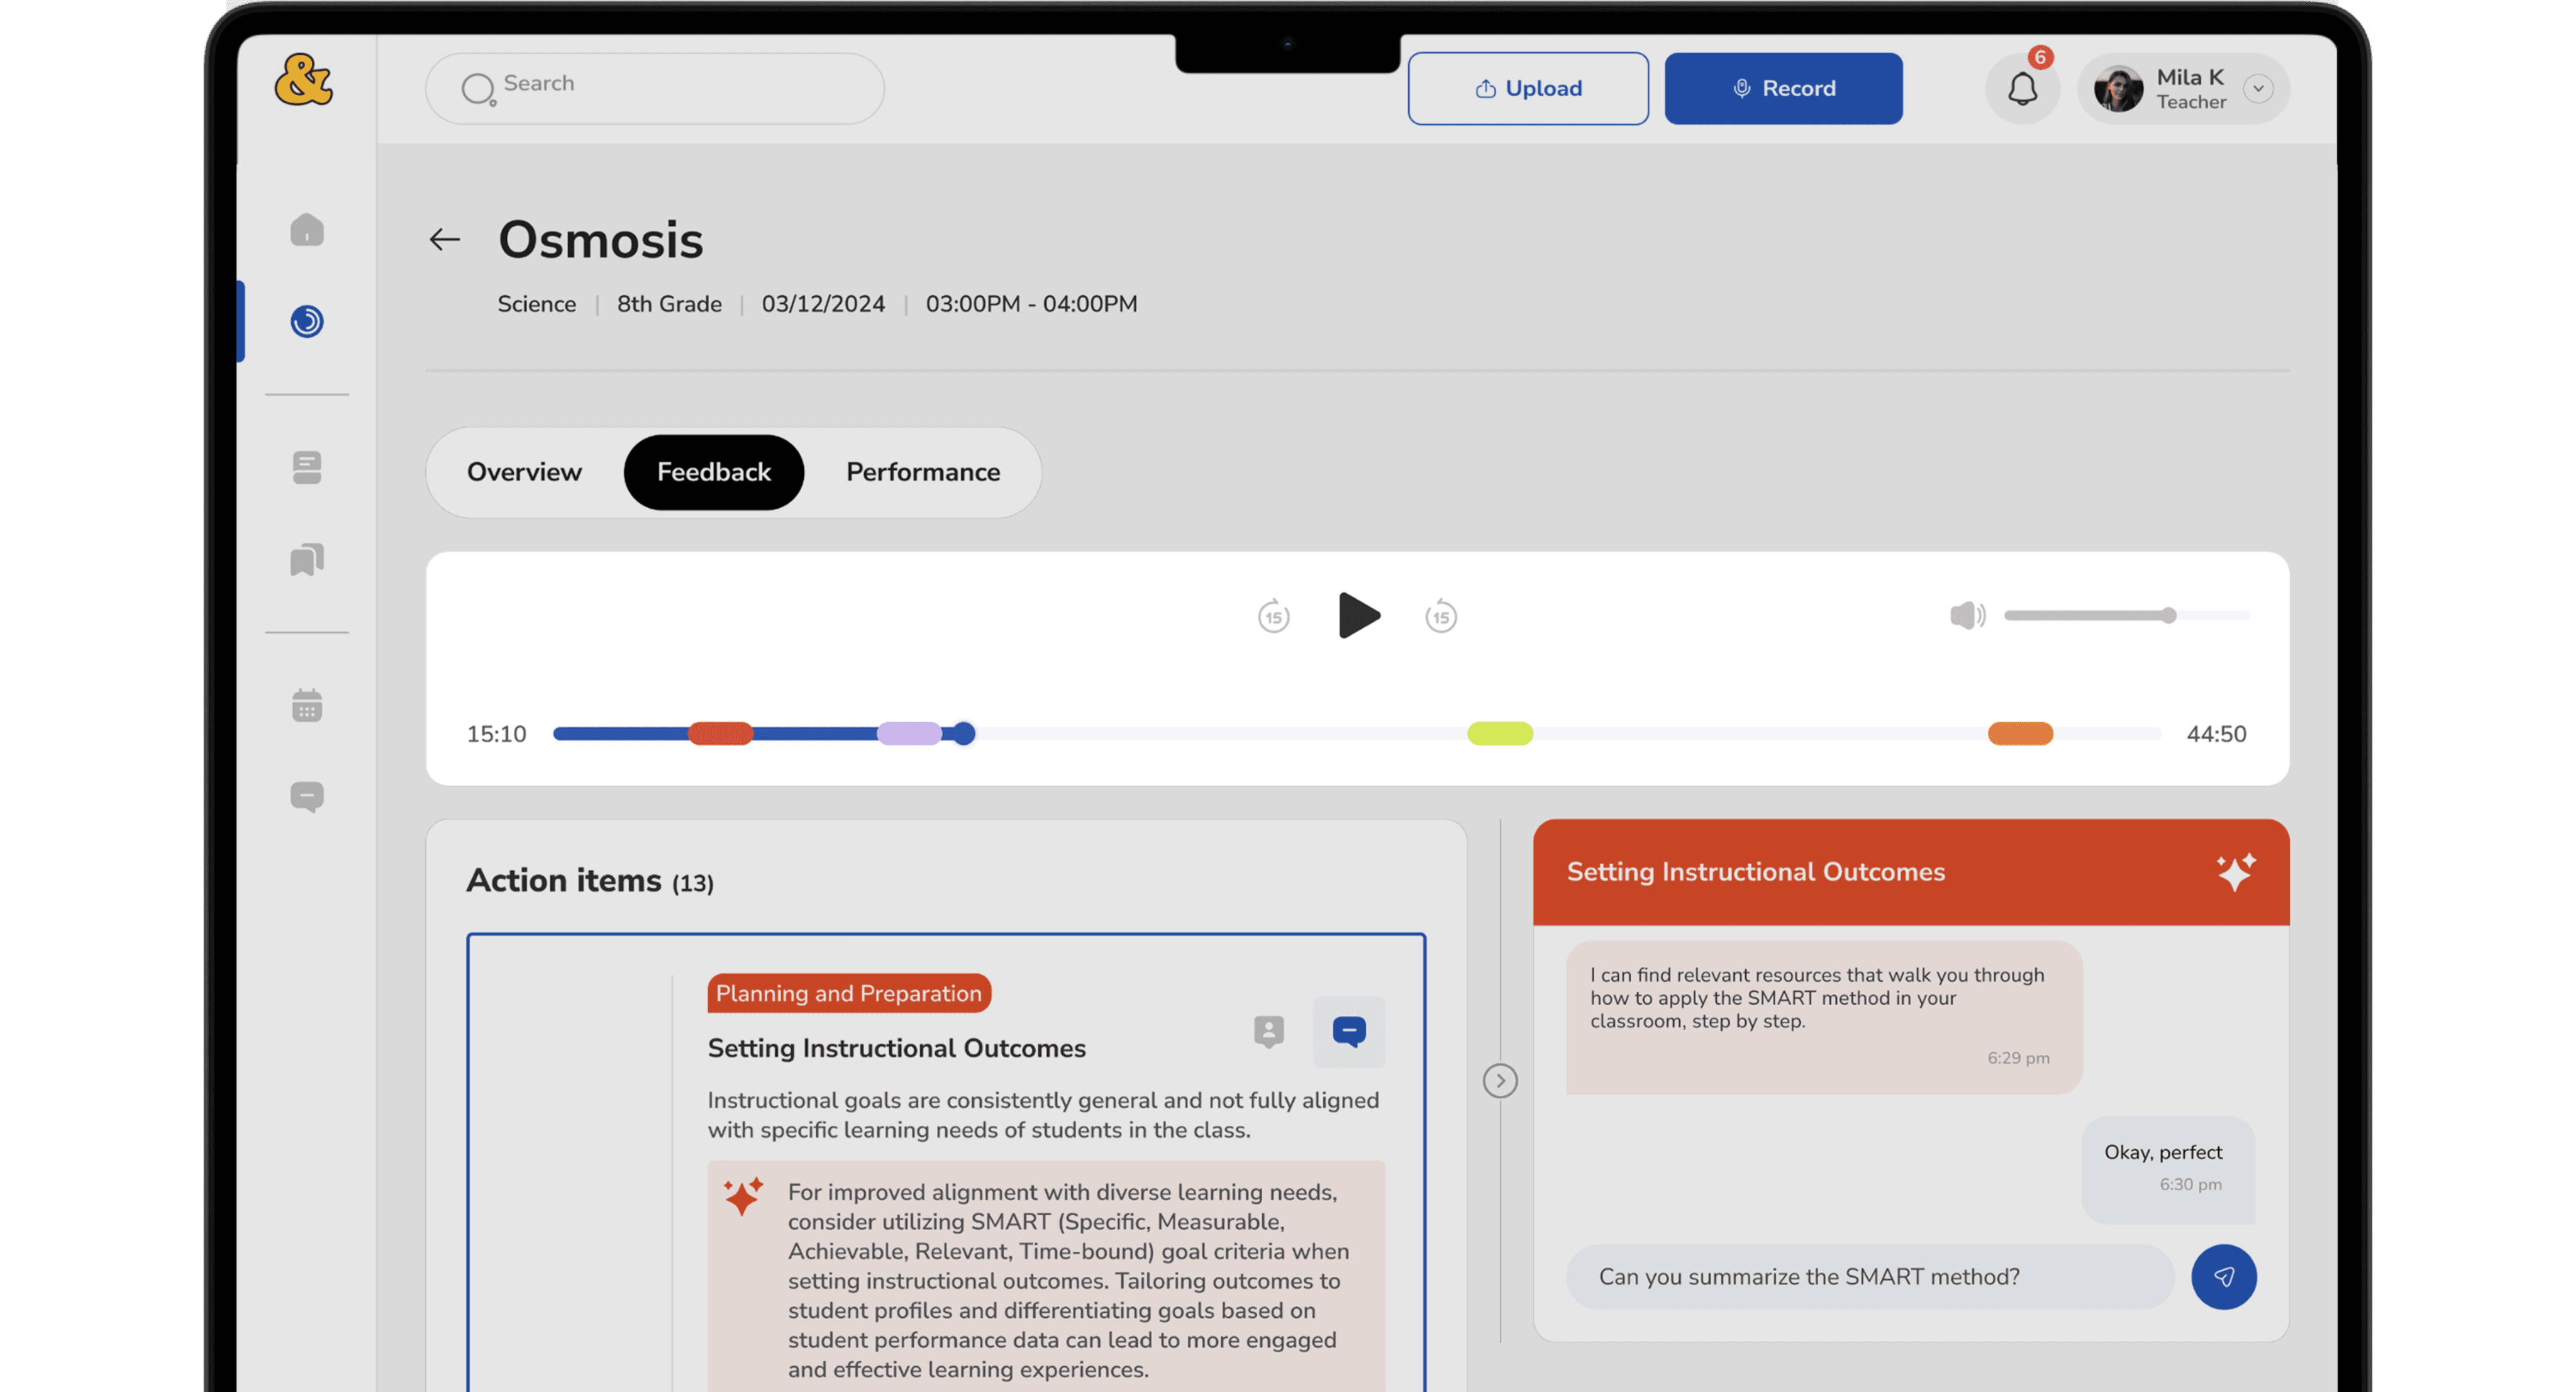Toggle the person icon on the action item

(x=1268, y=1031)
